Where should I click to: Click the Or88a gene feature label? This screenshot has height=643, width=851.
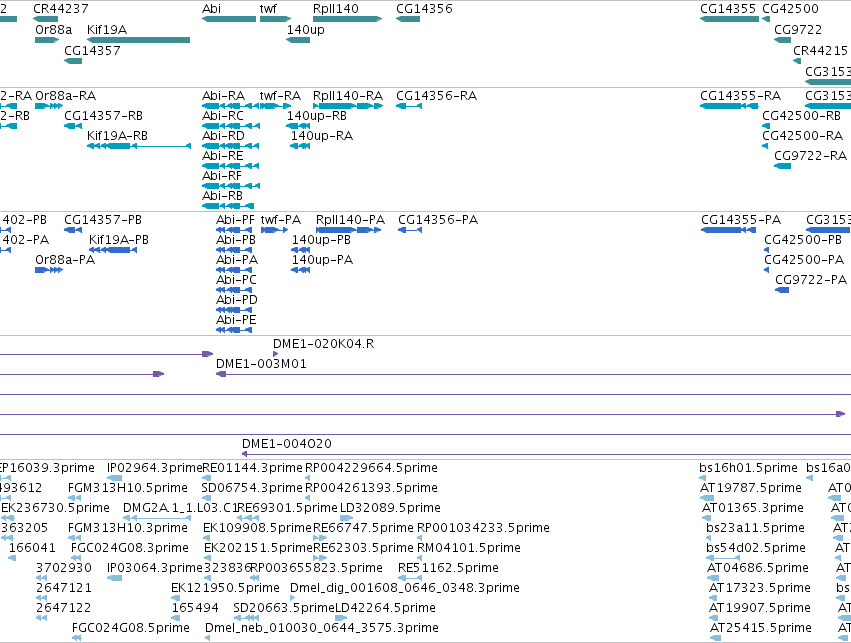[54, 29]
